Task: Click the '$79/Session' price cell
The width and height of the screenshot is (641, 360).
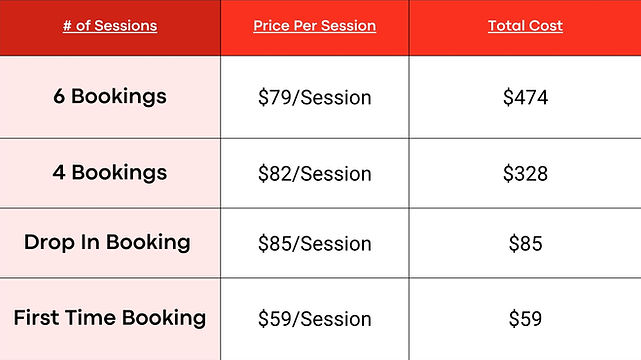Action: (314, 98)
